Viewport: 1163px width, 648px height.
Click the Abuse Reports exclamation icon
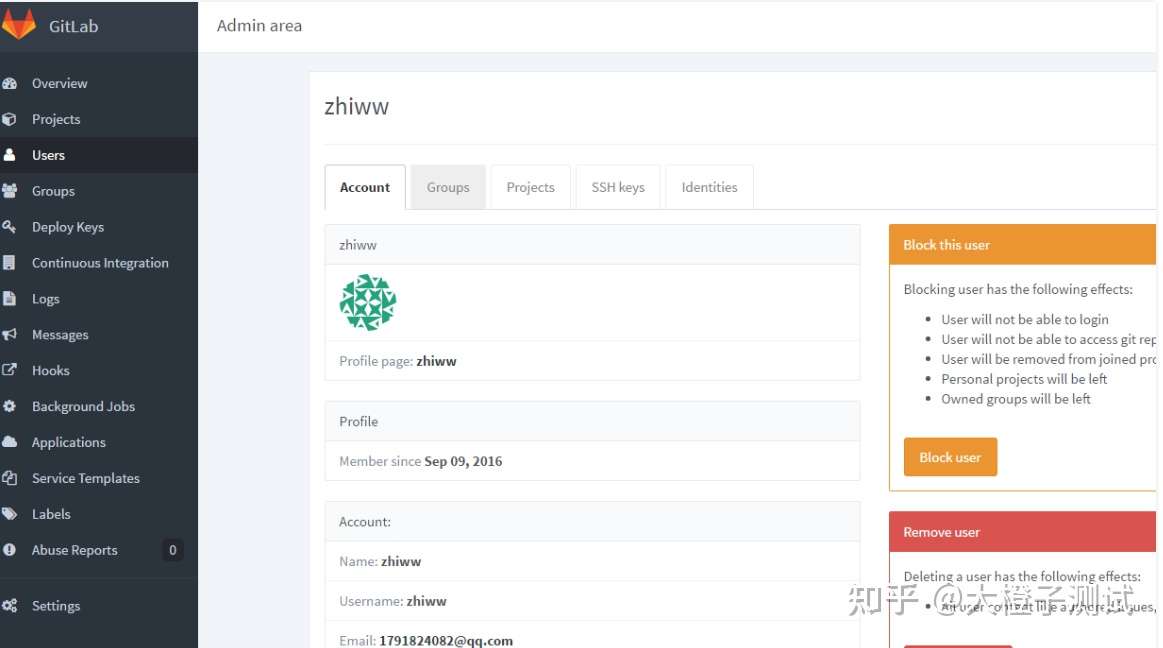click(10, 550)
